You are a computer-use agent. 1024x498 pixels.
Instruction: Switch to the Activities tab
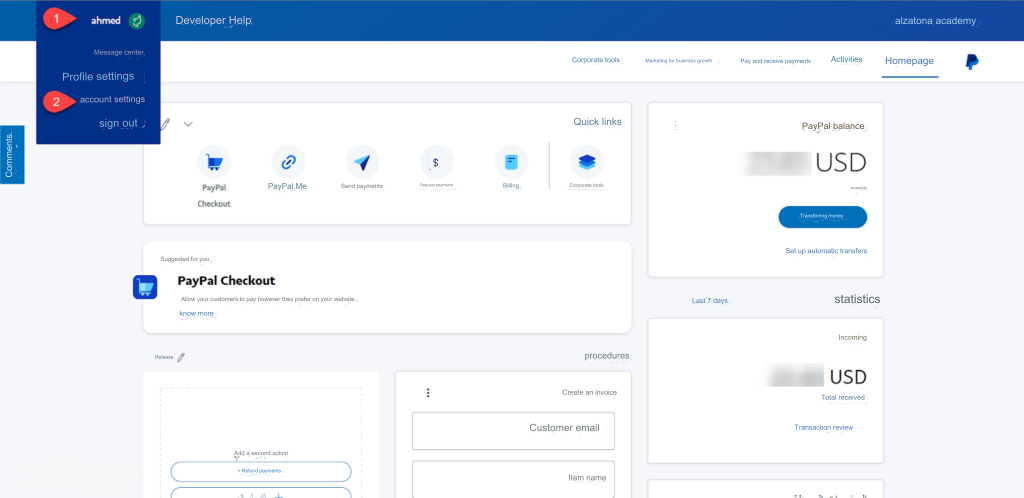[846, 59]
